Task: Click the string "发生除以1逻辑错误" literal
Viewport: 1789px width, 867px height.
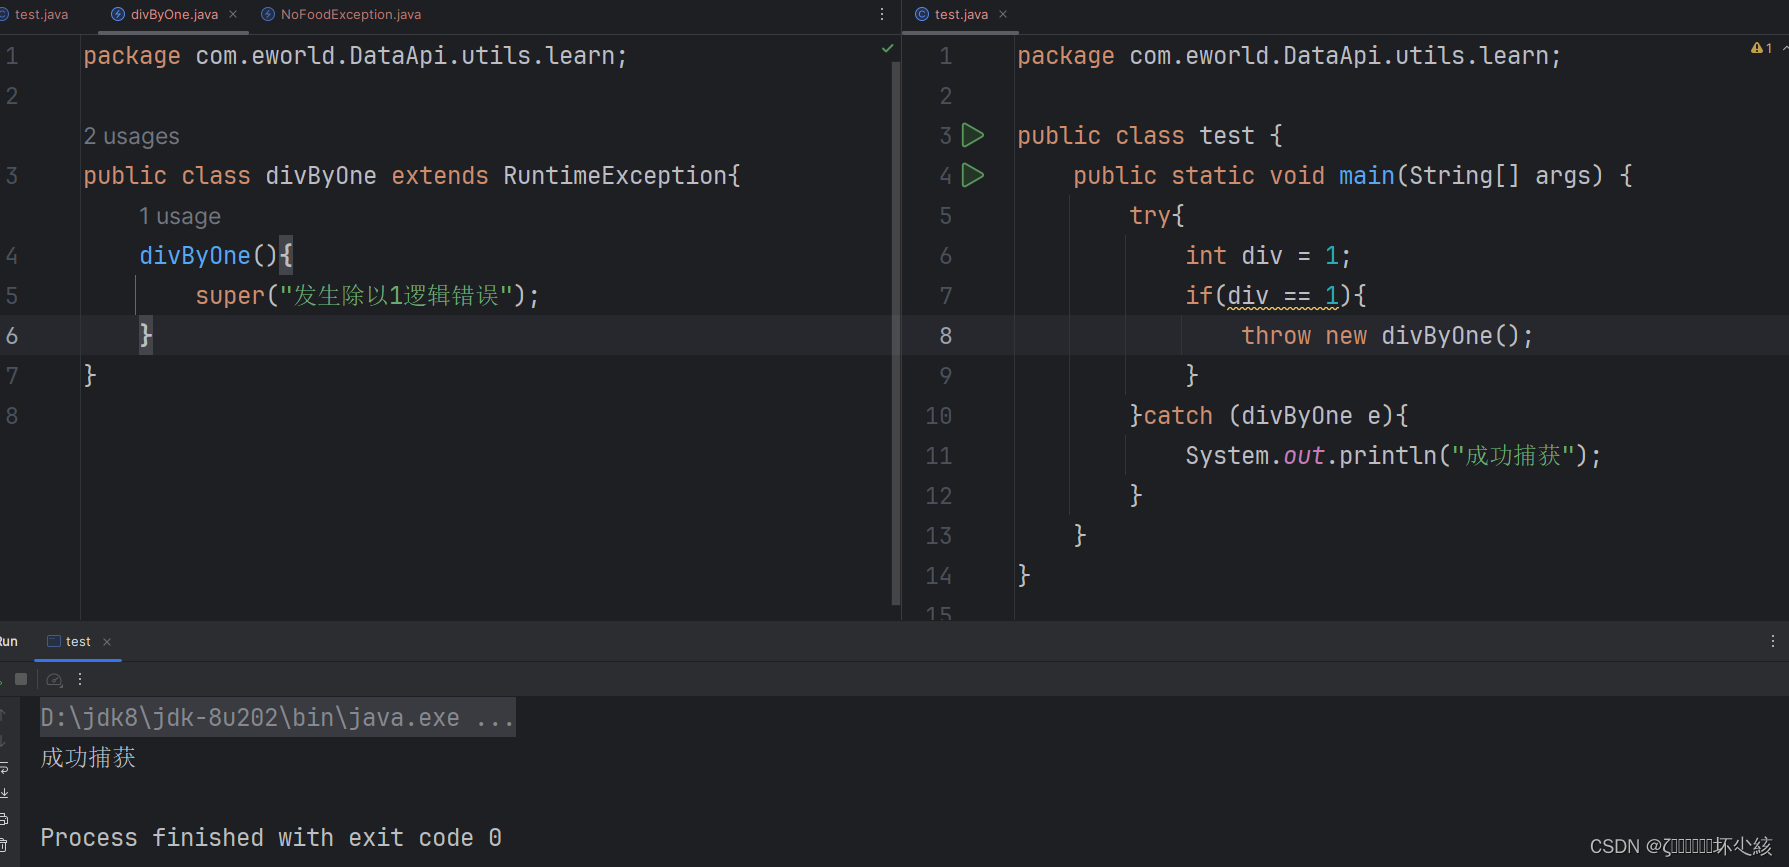Action: (x=396, y=296)
